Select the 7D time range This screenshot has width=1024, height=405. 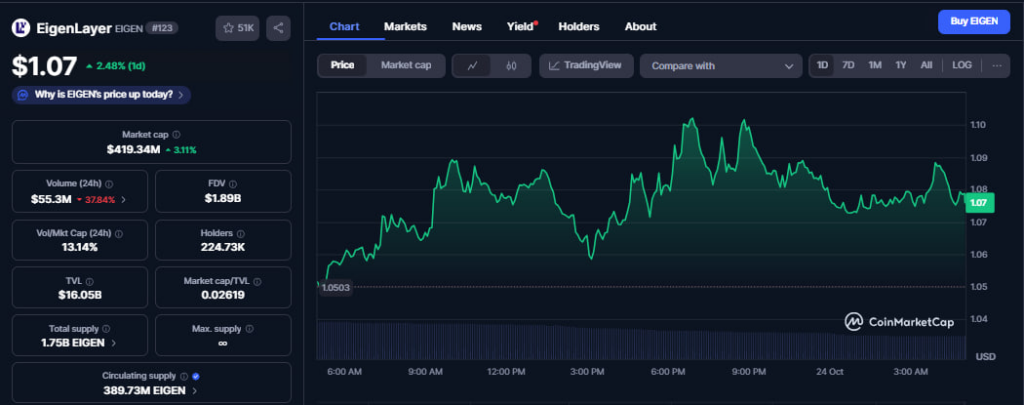tap(848, 65)
